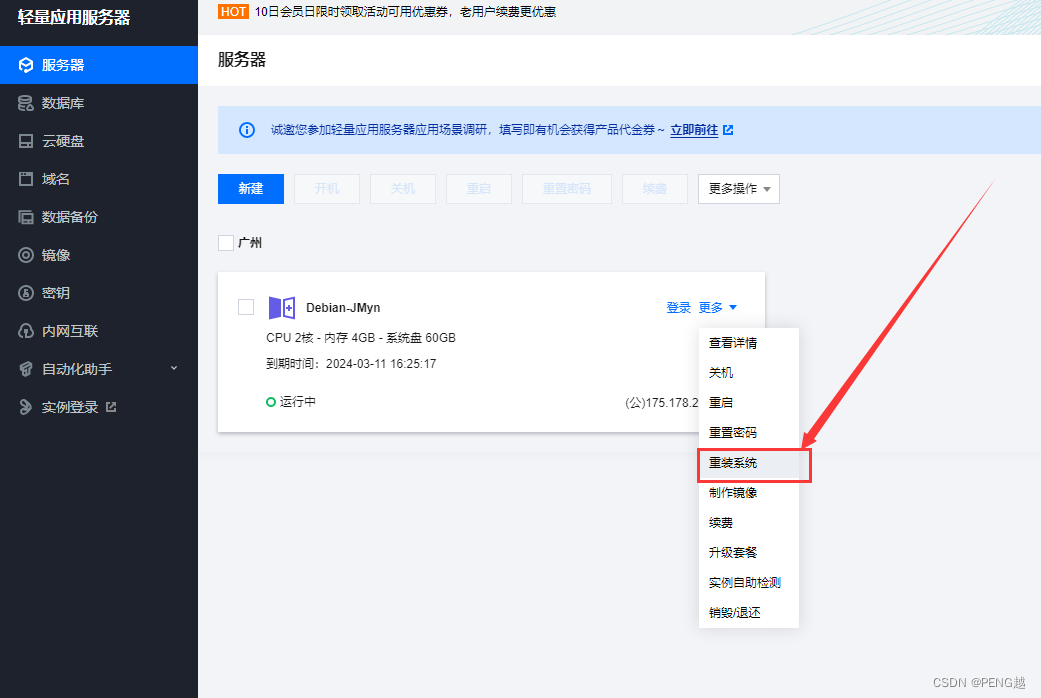This screenshot has width=1041, height=698.
Task: Click external-link icon after 立即前往
Action: [x=728, y=130]
